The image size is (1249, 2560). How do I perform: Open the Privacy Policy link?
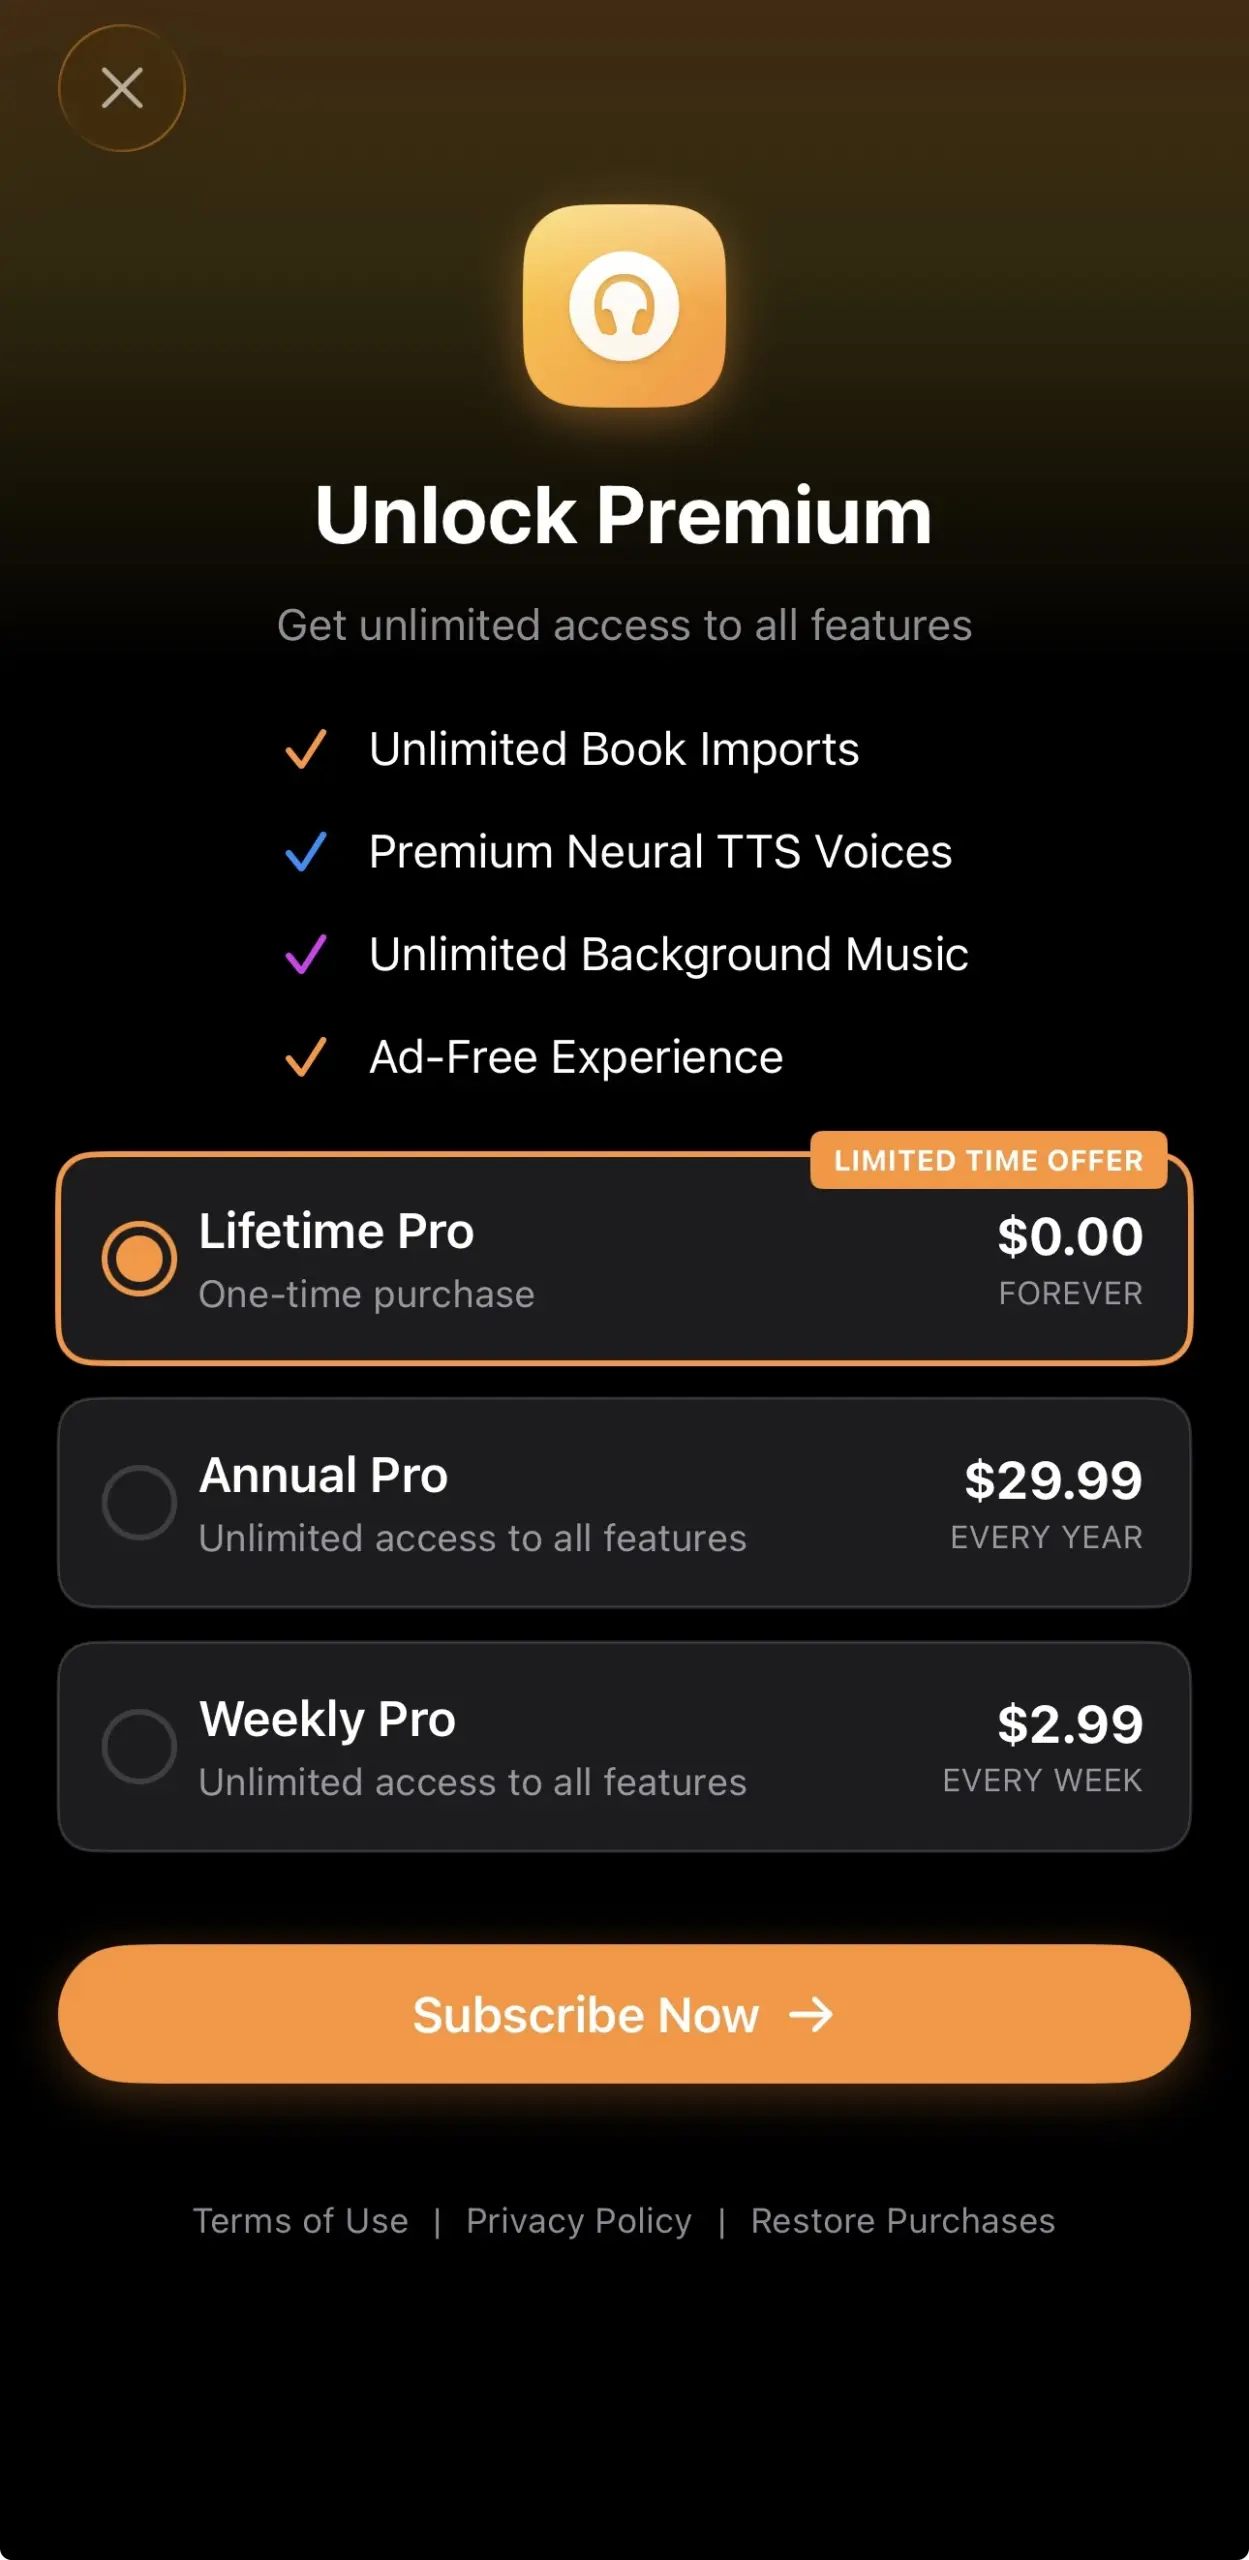(x=579, y=2221)
